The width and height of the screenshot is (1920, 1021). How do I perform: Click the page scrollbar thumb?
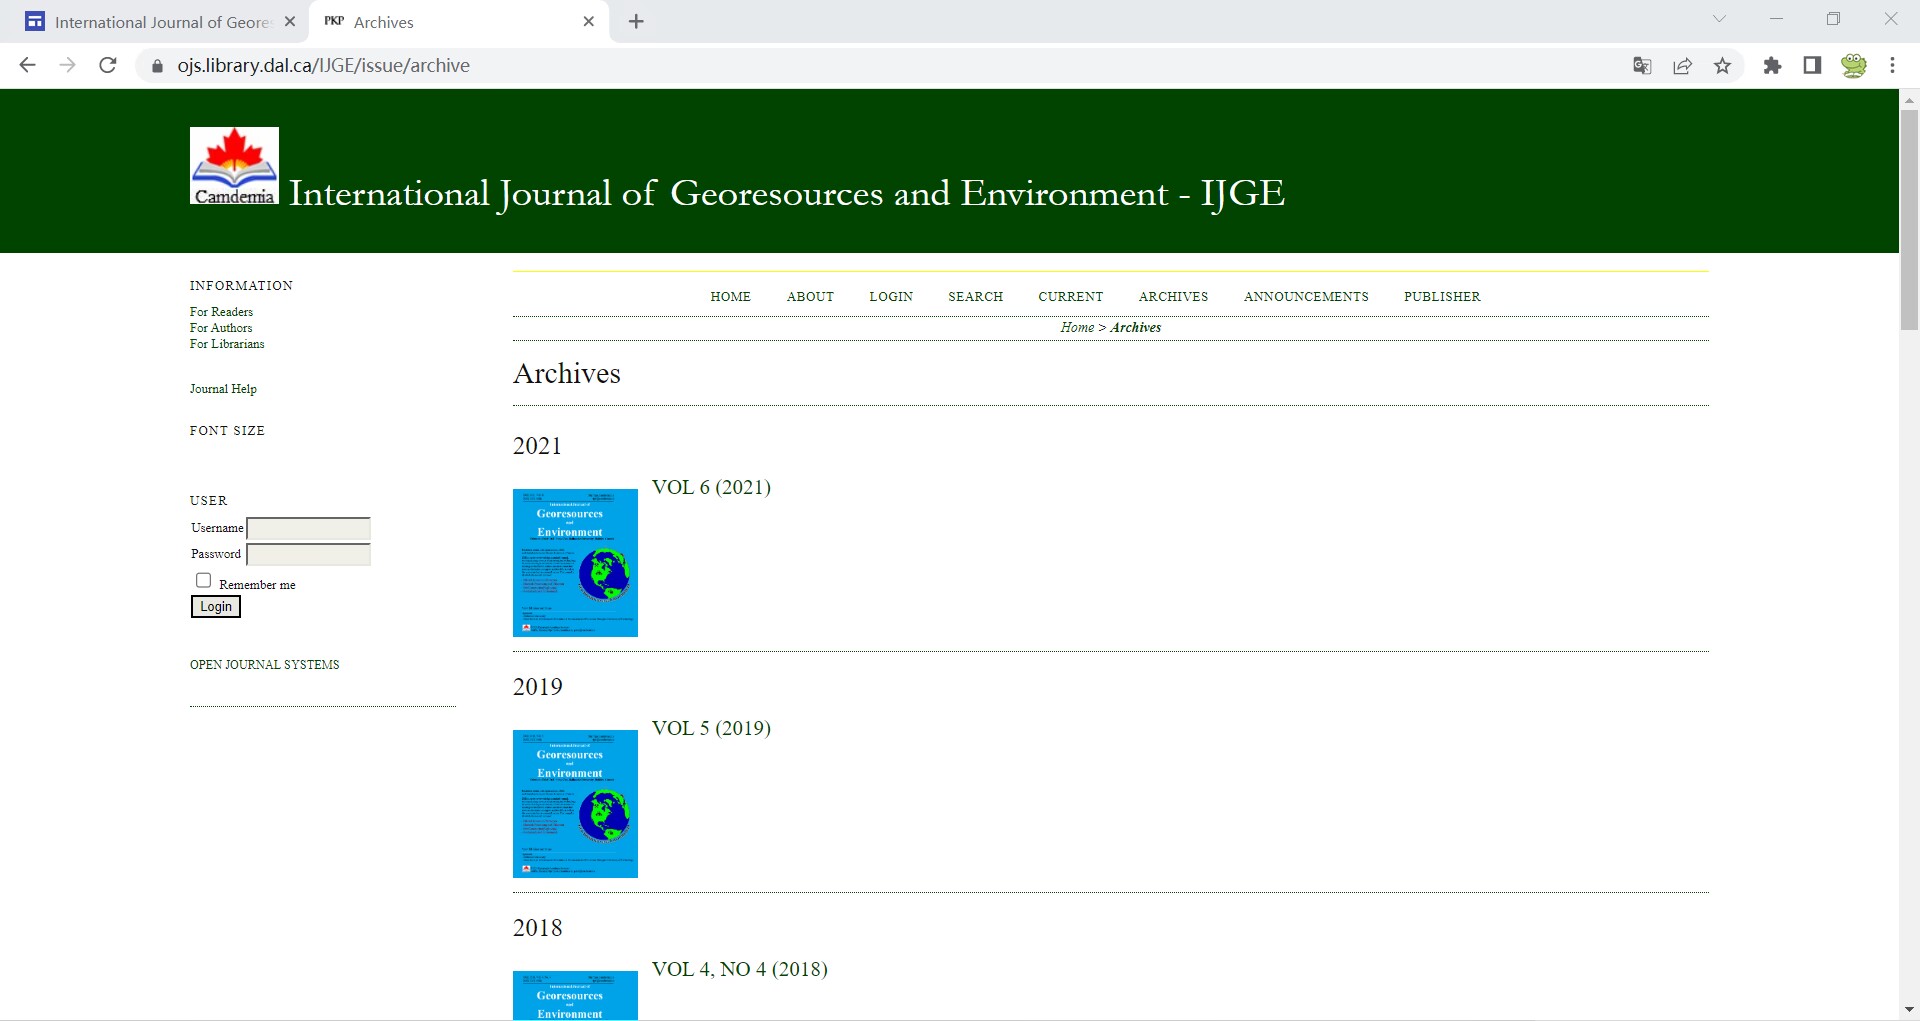(x=1909, y=220)
